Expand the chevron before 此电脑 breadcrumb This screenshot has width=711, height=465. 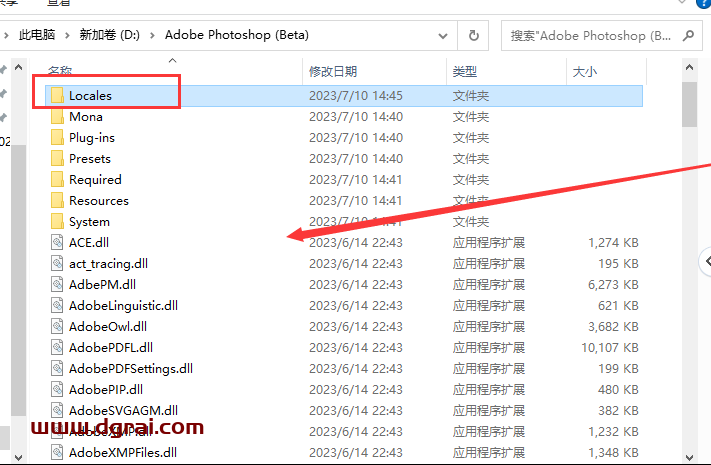6,35
